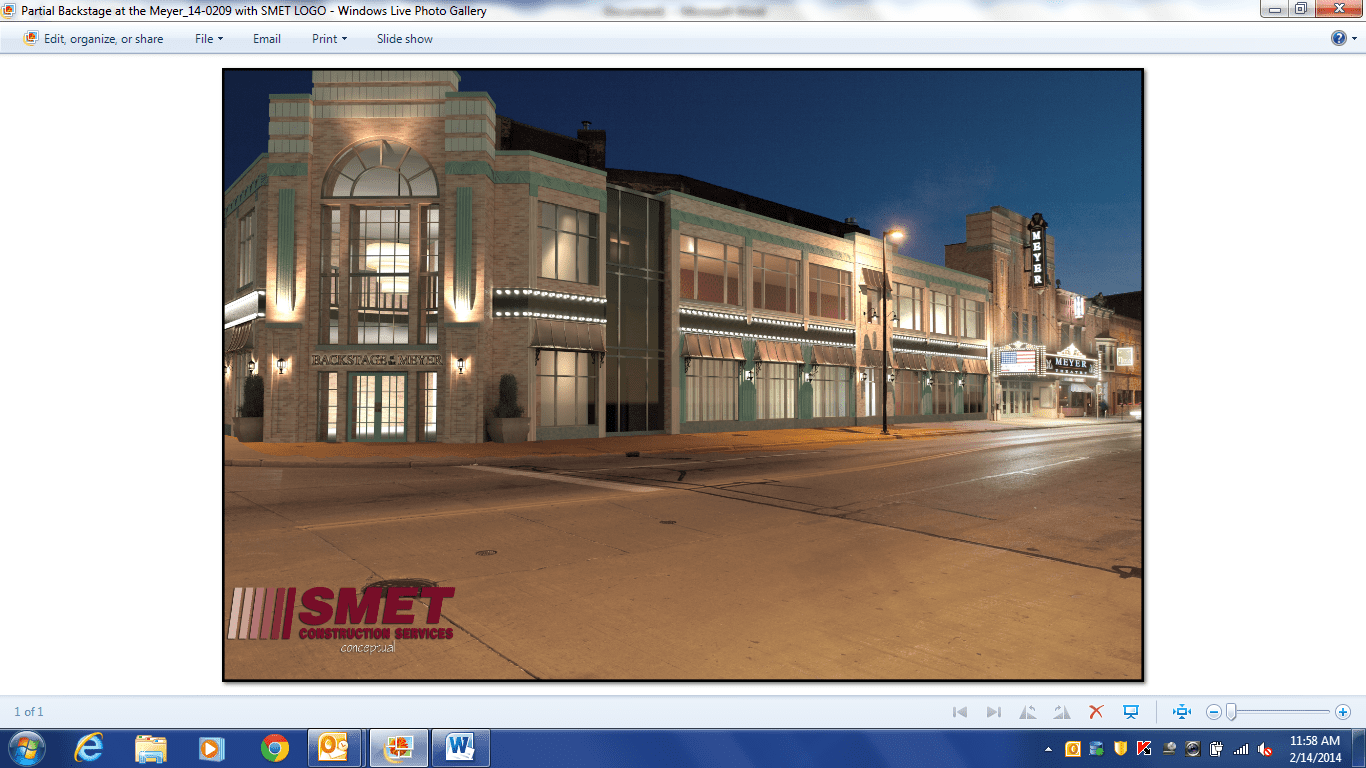Screen dimensions: 1366x768
Task: Zoom in with the plus button
Action: [x=1342, y=712]
